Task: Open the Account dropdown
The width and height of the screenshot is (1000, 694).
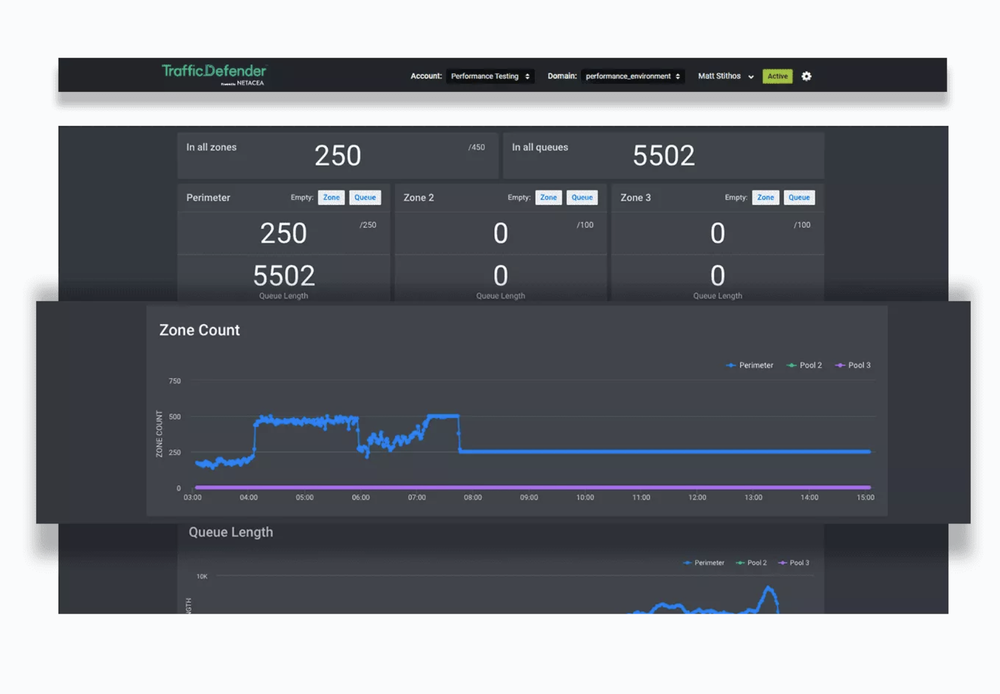Action: [x=491, y=76]
